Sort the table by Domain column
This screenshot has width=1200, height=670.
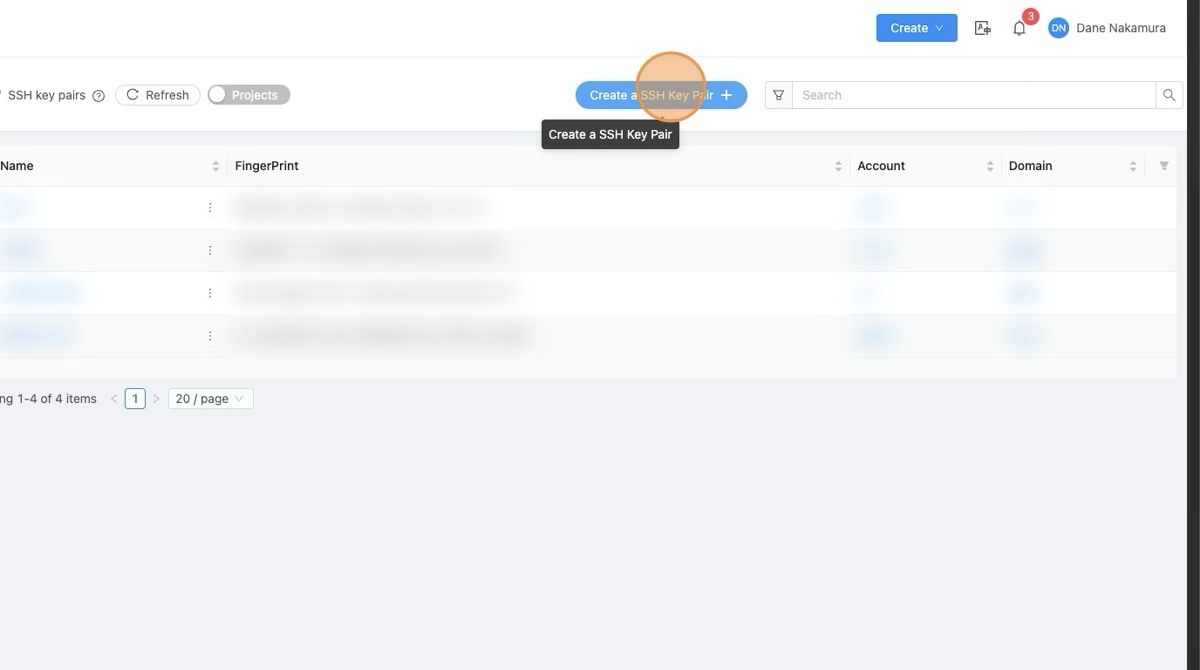[1132, 166]
